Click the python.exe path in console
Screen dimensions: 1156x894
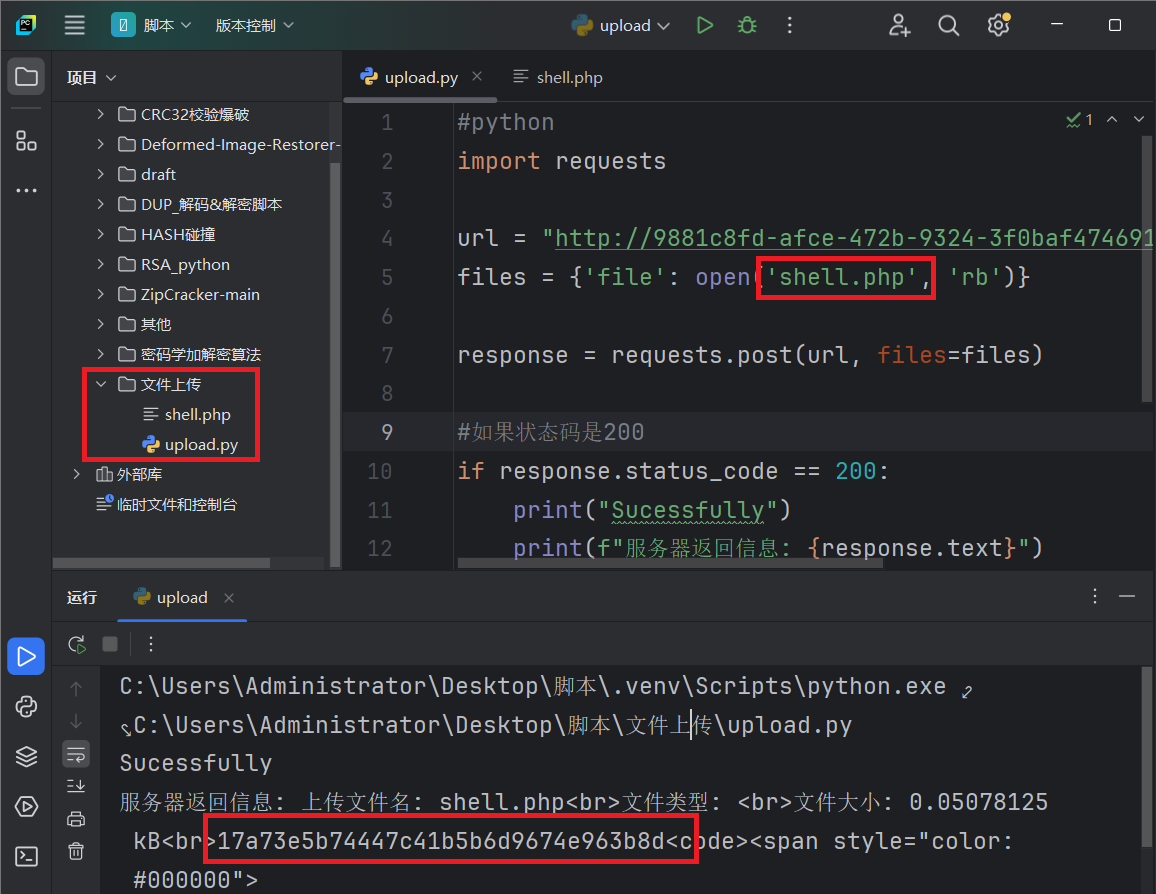pyautogui.click(x=532, y=686)
